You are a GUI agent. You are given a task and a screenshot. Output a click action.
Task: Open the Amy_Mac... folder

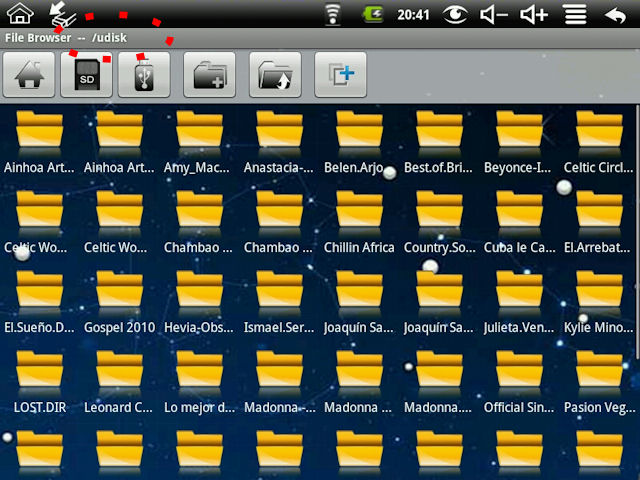point(200,142)
